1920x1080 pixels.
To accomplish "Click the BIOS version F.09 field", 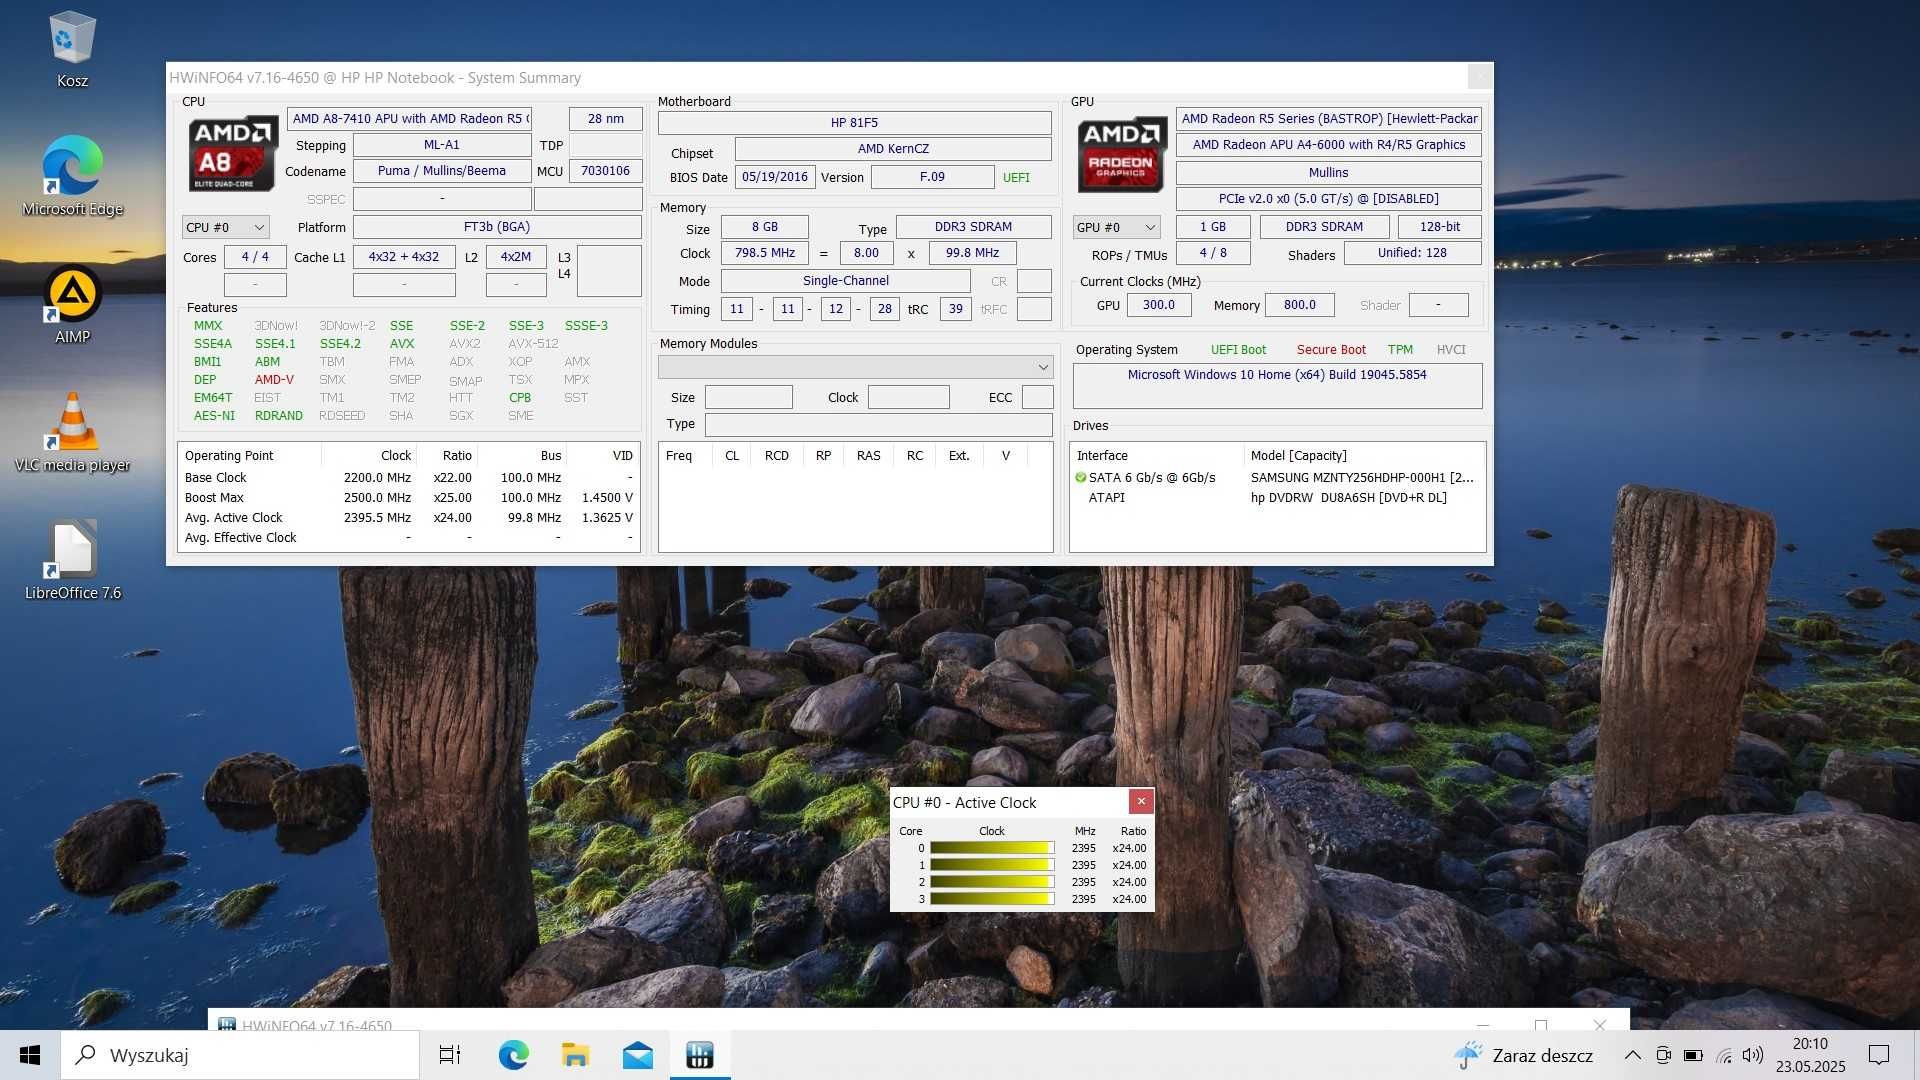I will tap(932, 177).
